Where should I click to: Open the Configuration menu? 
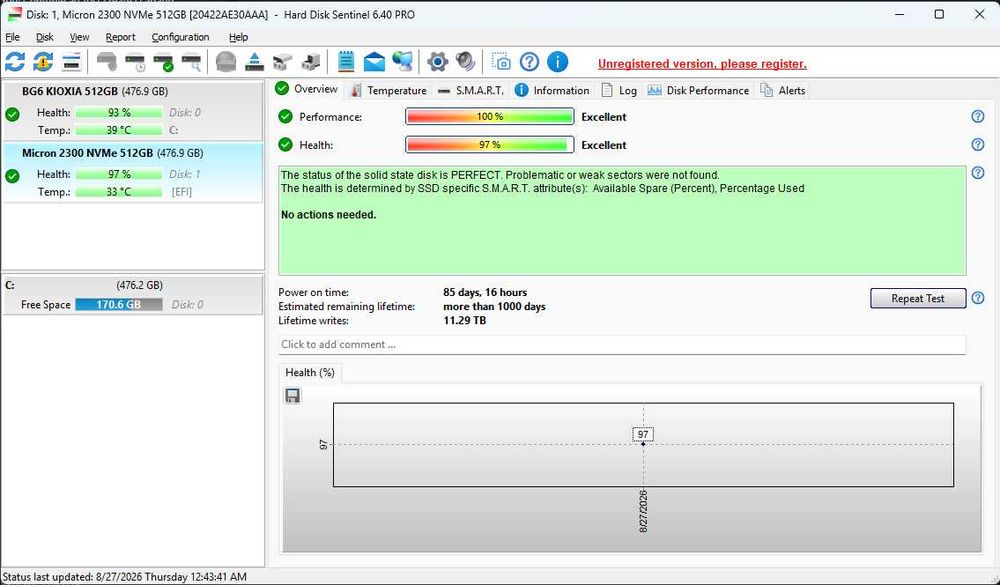click(180, 37)
